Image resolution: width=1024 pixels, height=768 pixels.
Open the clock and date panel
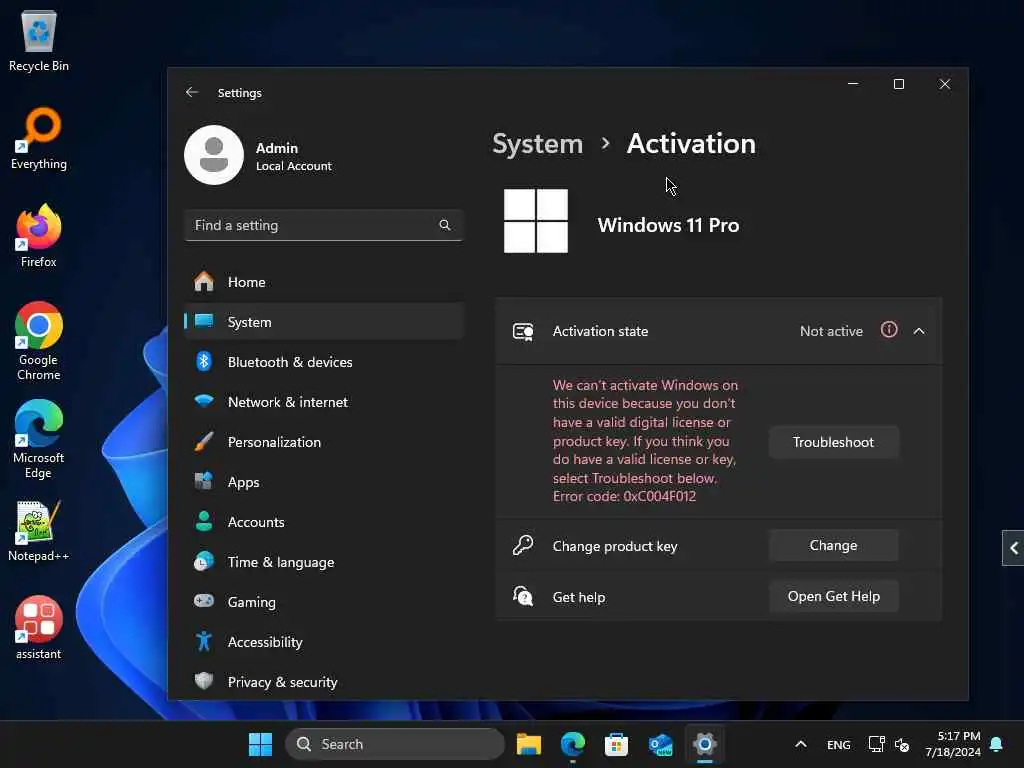(953, 744)
